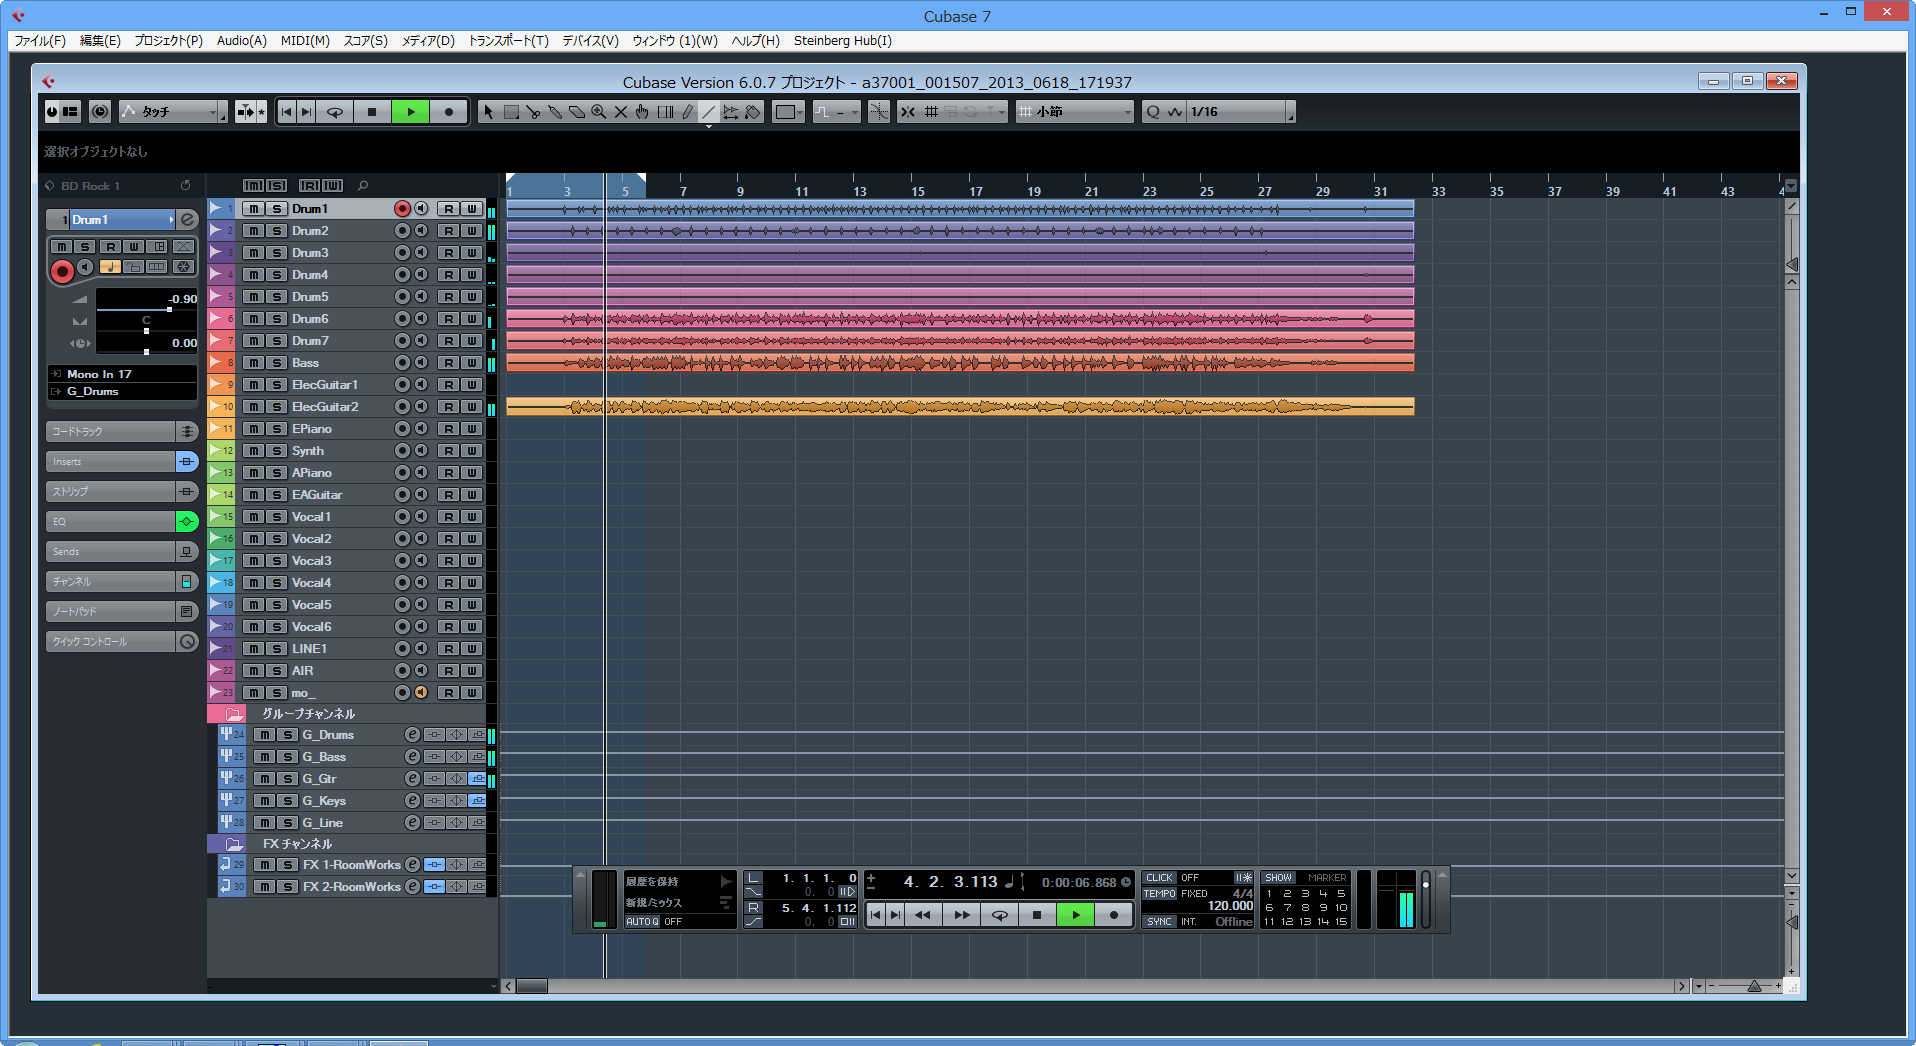Open the MIDI(M) menu
The height and width of the screenshot is (1046, 1916).
pos(304,41)
